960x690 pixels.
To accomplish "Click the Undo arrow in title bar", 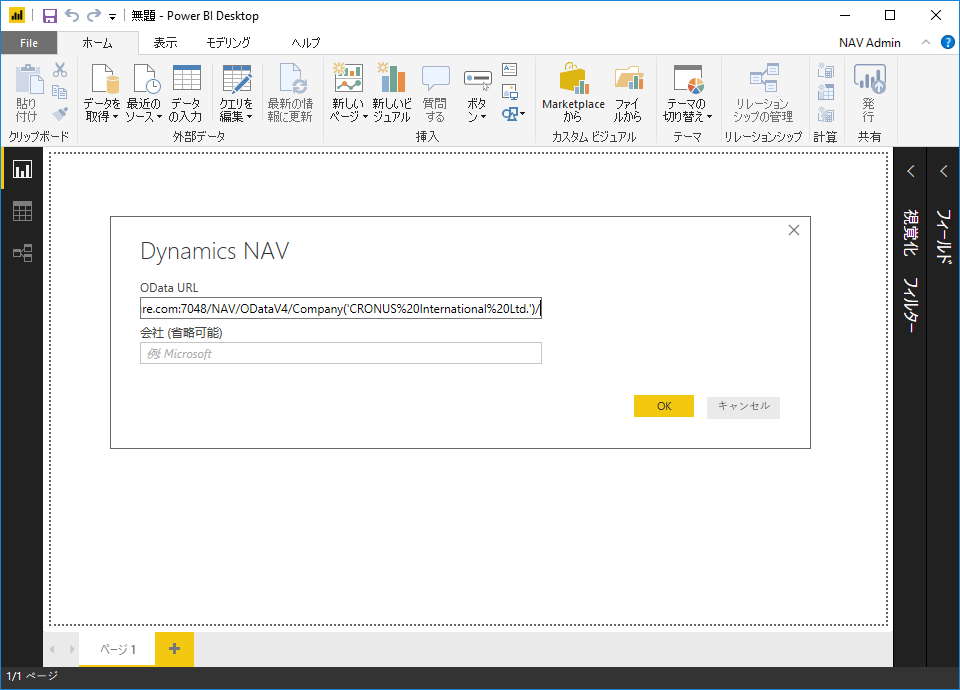I will (x=72, y=15).
